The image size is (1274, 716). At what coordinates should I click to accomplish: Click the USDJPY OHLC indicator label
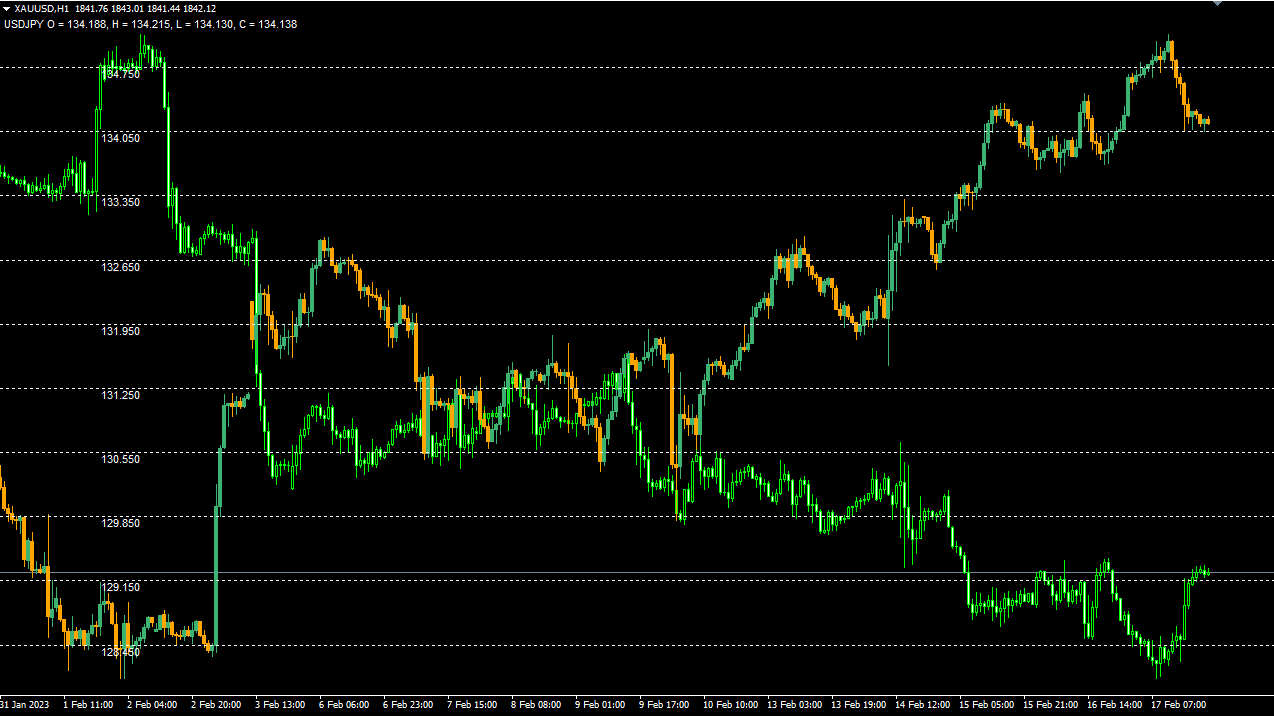click(x=150, y=24)
